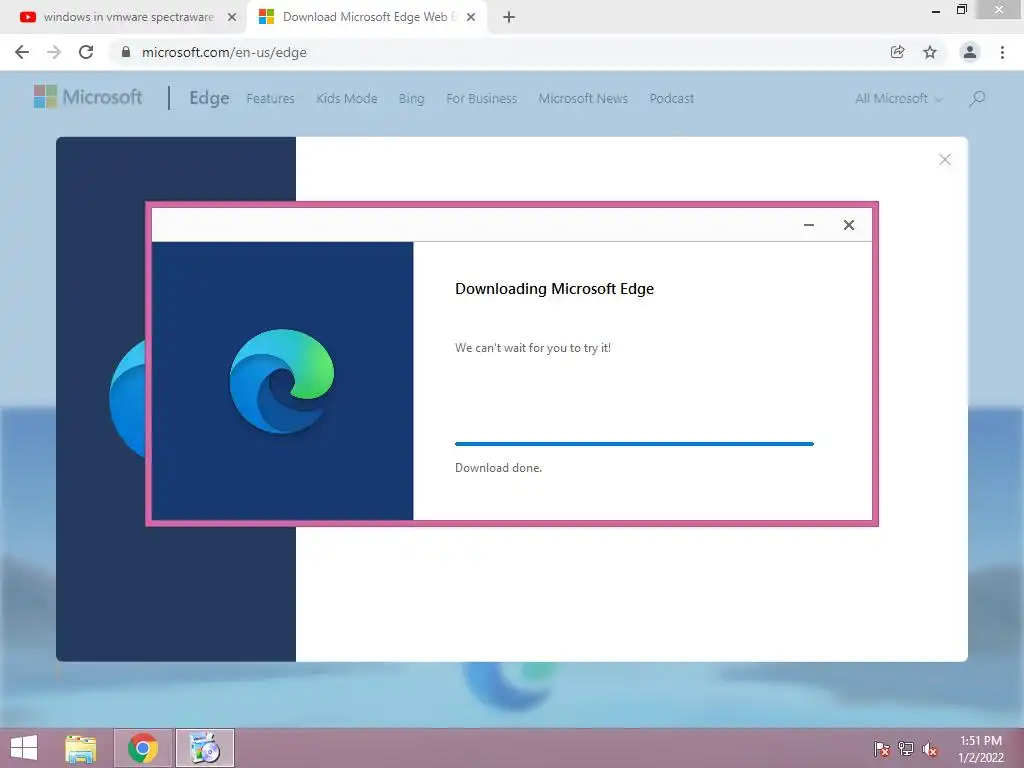Reload the Microsoft Edge download page
This screenshot has height=768, width=1024.
86,52
